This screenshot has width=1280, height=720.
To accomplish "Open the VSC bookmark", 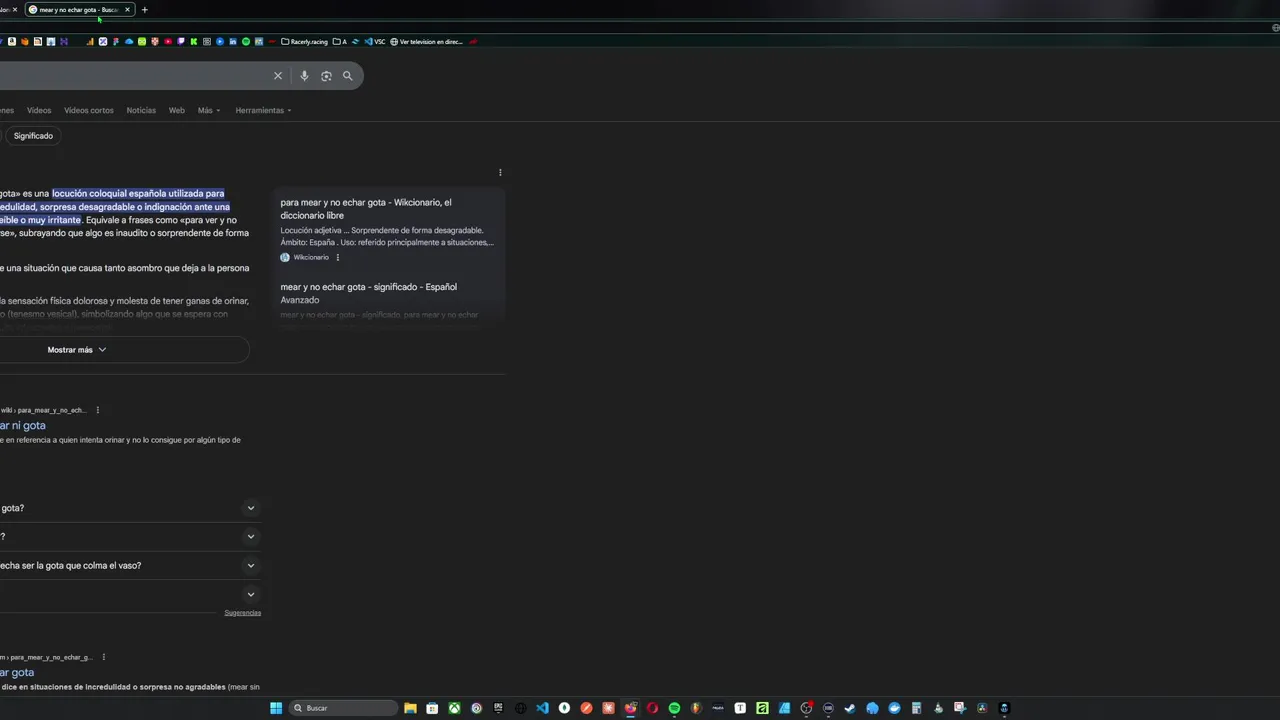I will pos(375,42).
